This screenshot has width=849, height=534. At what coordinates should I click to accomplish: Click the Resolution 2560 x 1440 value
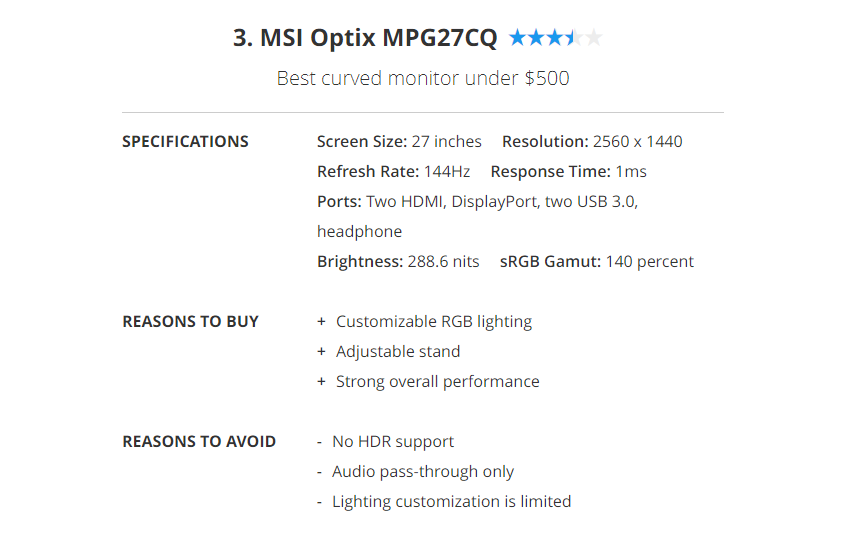[637, 142]
